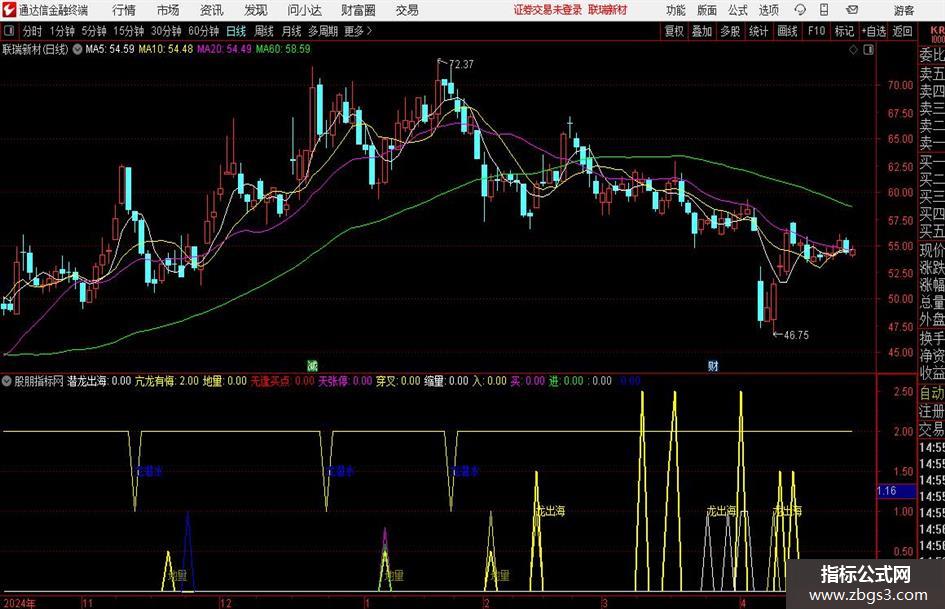Click the 多股 multi-stock button

(x=730, y=31)
